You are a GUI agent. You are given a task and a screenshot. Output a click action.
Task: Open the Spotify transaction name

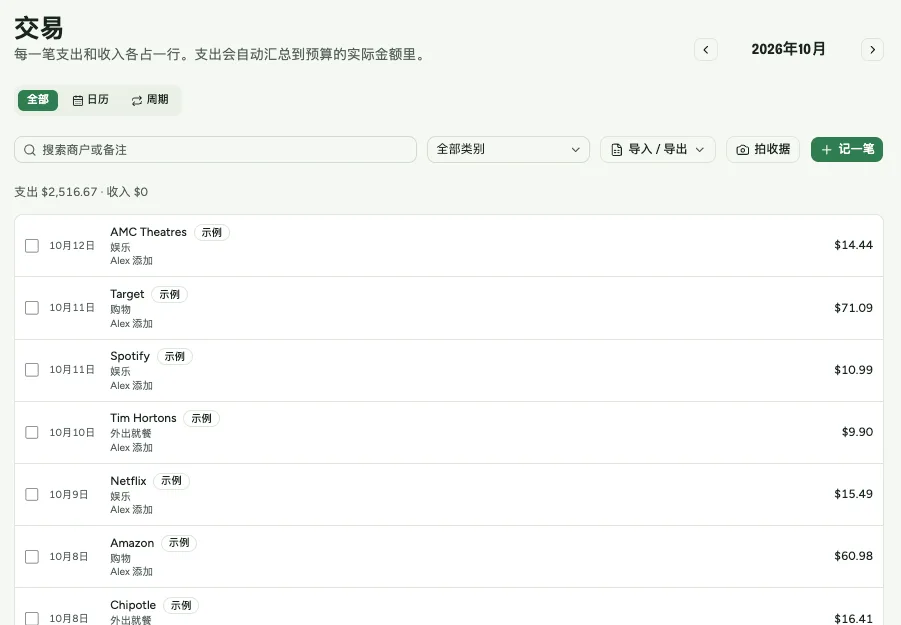[130, 356]
